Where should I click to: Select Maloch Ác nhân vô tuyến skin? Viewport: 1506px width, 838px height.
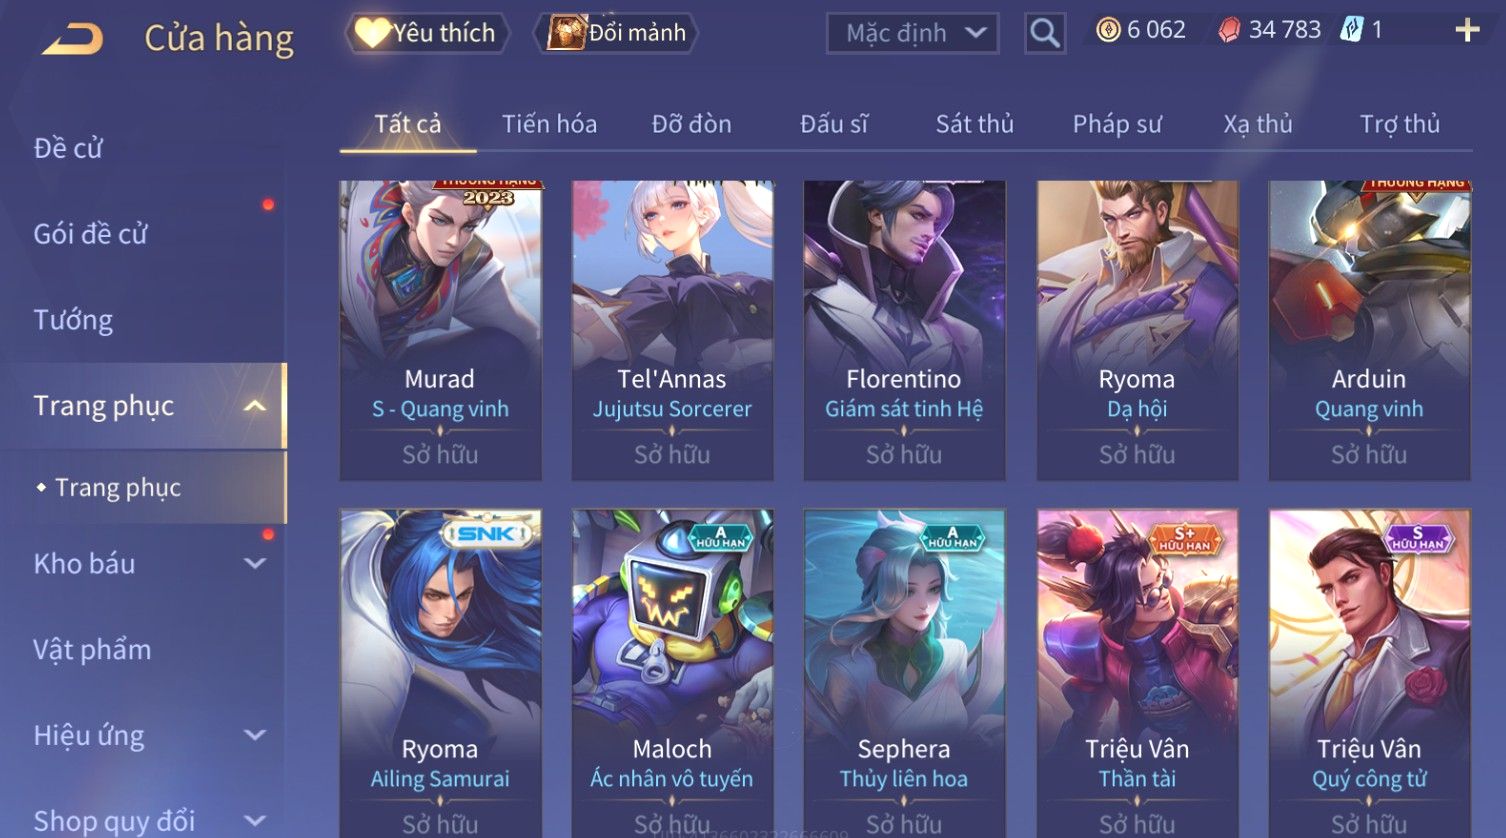[x=672, y=674]
